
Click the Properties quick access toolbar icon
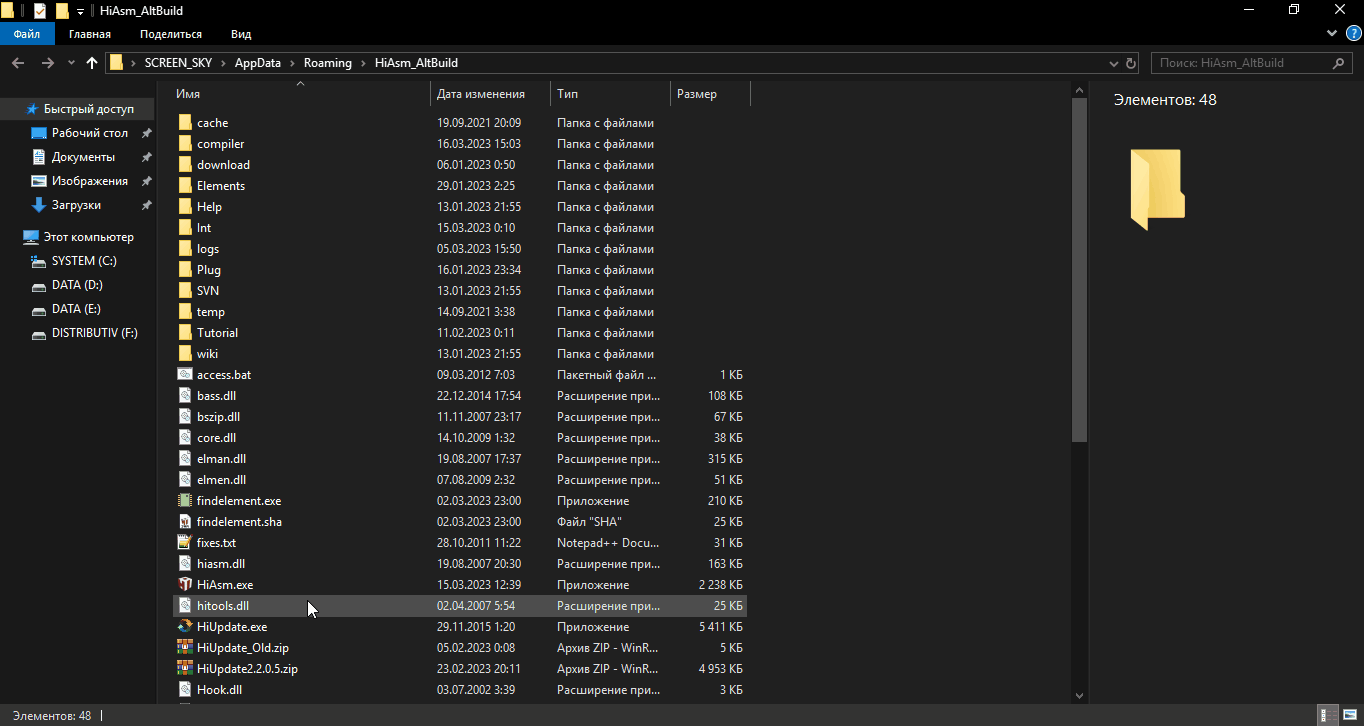click(40, 10)
